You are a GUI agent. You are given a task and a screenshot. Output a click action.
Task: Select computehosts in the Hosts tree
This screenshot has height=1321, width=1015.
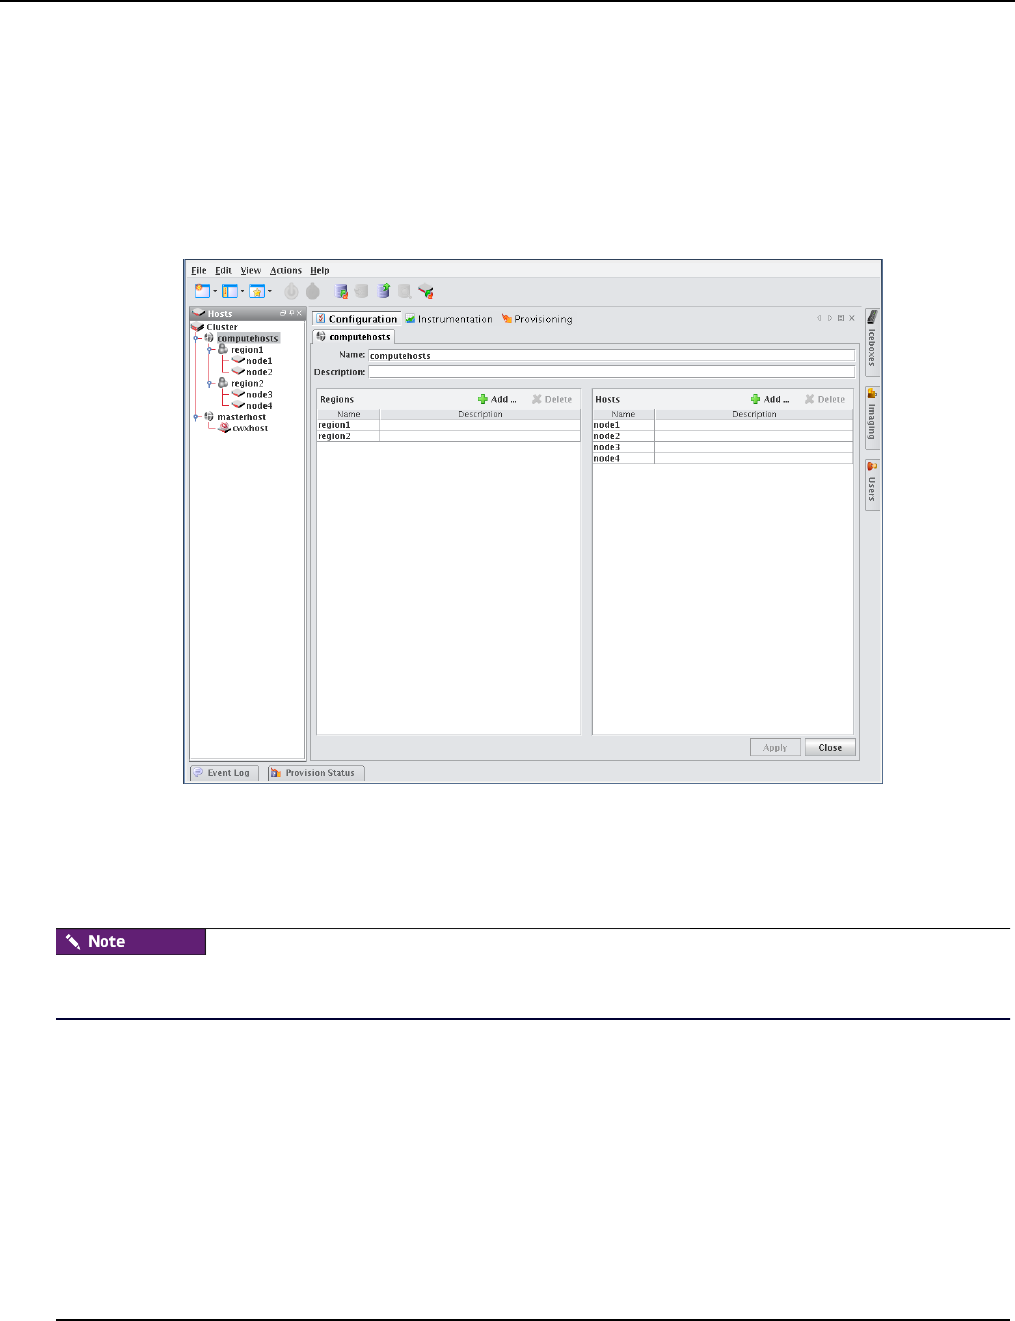click(248, 338)
